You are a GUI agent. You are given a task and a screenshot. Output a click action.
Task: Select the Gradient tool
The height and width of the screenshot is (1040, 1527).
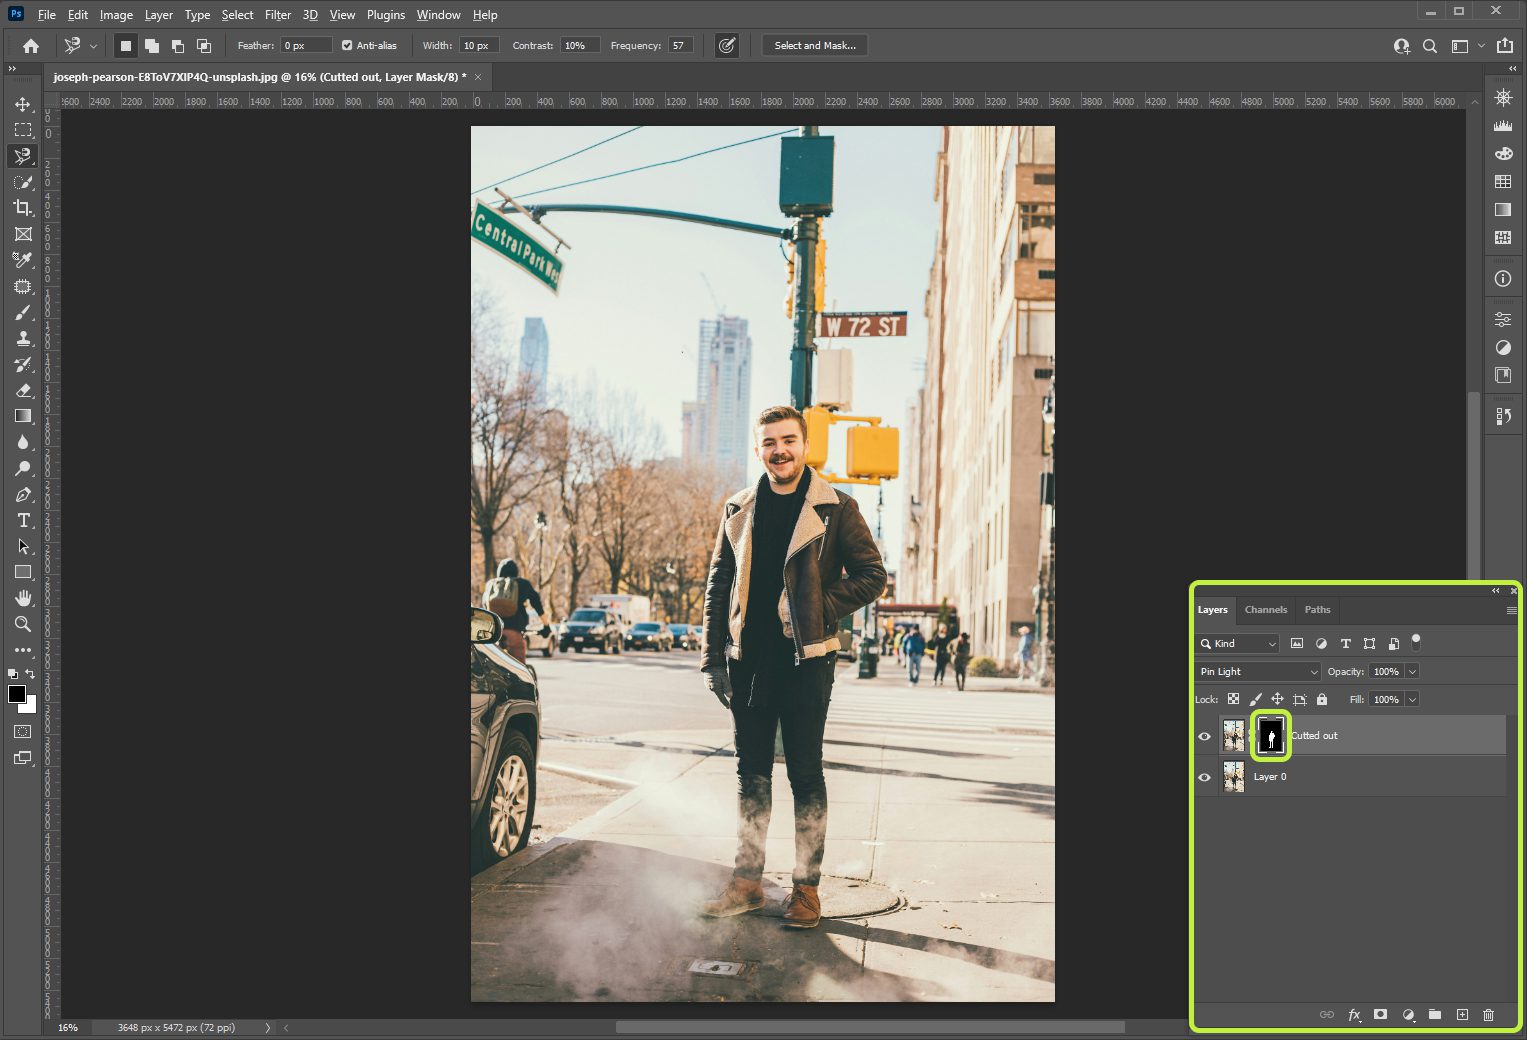coord(23,416)
